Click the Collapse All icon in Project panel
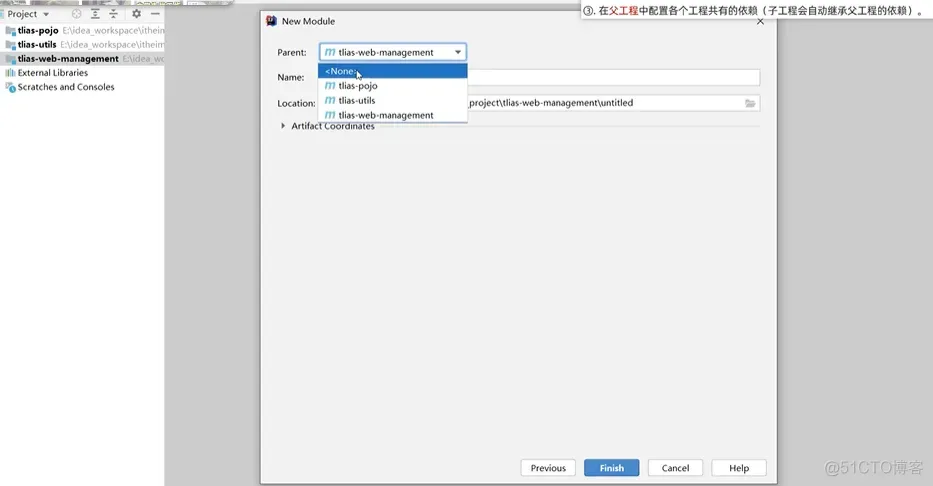 (x=114, y=14)
